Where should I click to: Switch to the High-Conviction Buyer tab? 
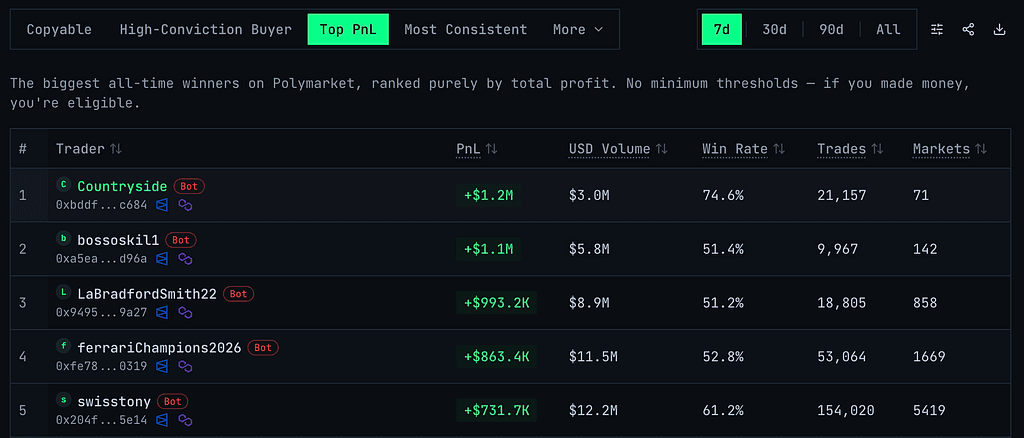(x=206, y=29)
